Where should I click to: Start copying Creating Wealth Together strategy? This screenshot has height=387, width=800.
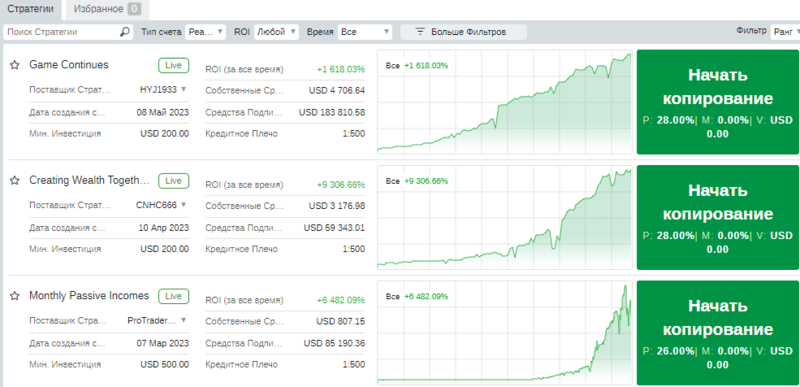(x=717, y=217)
